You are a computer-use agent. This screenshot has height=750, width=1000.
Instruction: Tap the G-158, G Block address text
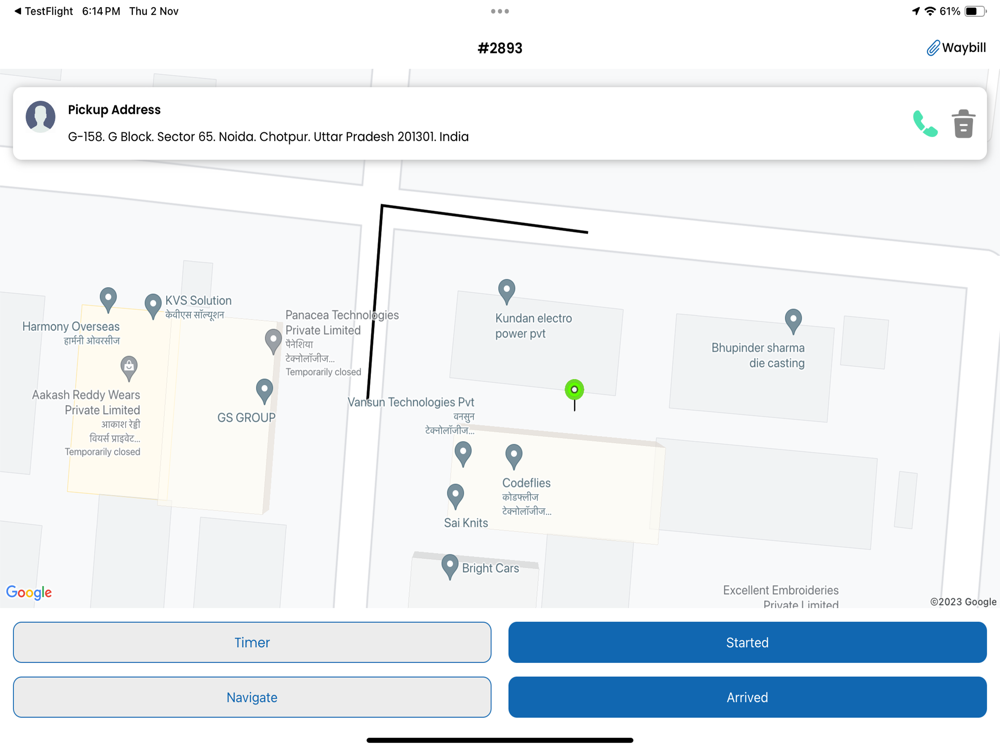click(x=268, y=136)
